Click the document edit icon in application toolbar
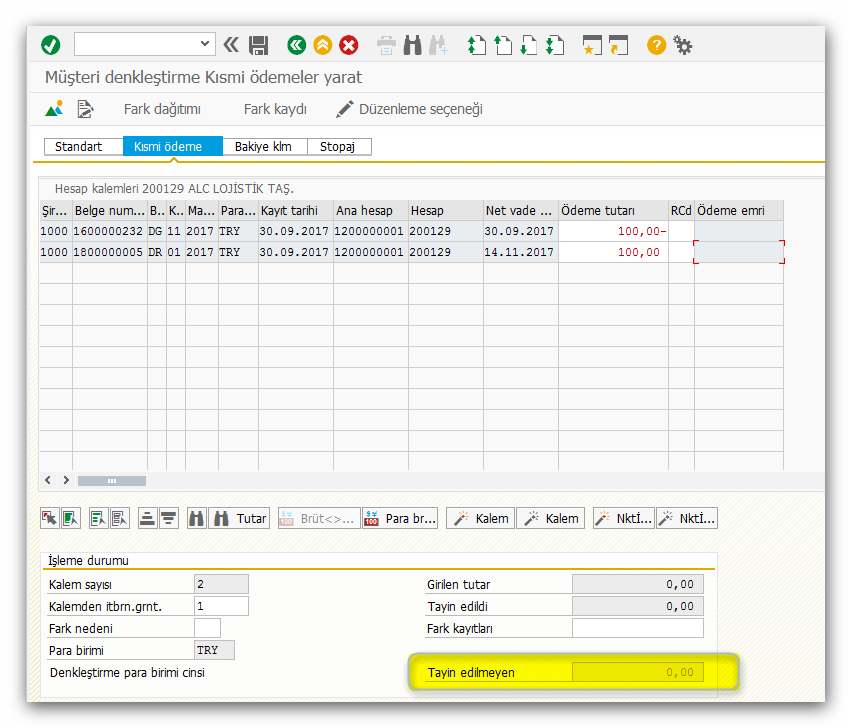851x728 pixels. [85, 109]
